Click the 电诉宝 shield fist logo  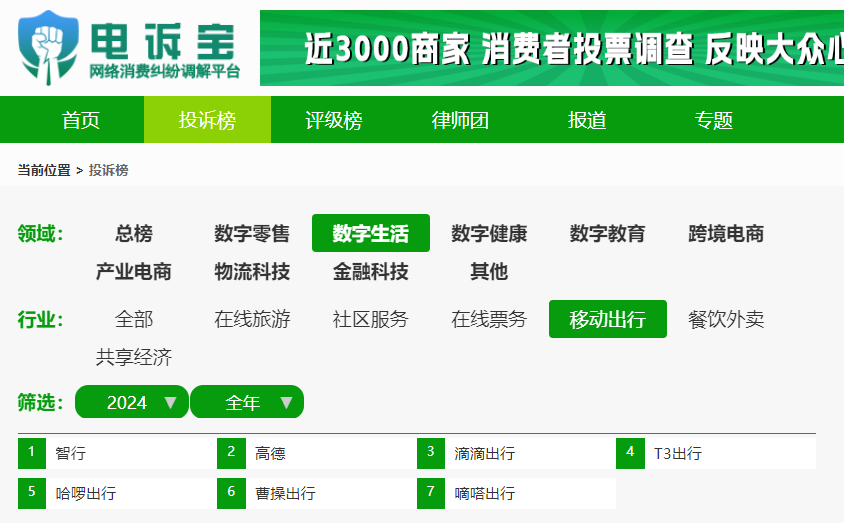tap(48, 47)
